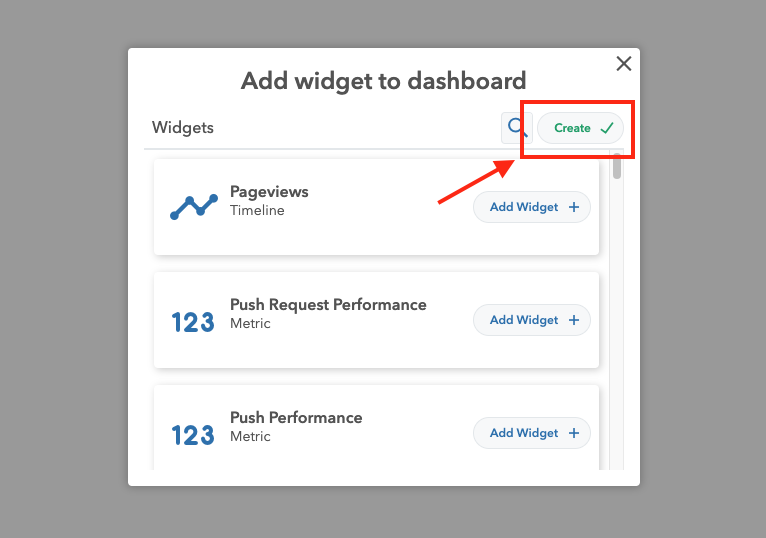Click the green checkmark on Create
Screen dimensions: 766x538
[607, 128]
